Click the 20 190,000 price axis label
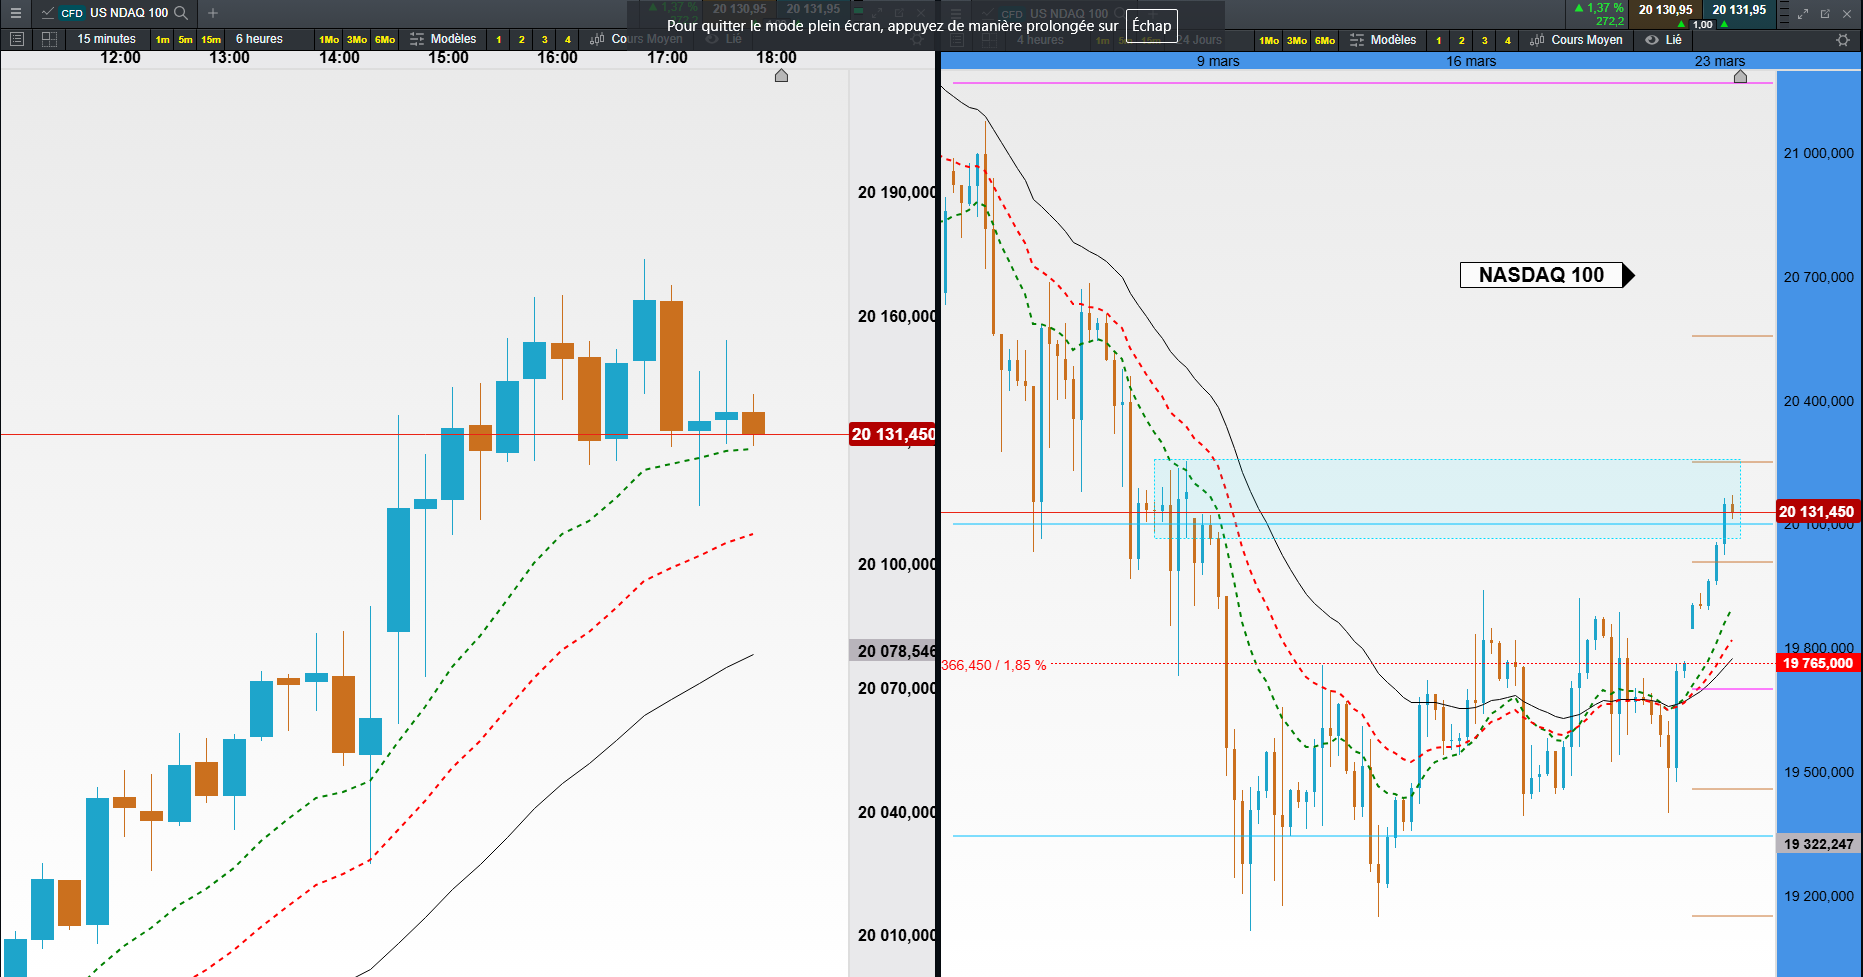Viewport: 1863px width, 977px height. click(897, 192)
